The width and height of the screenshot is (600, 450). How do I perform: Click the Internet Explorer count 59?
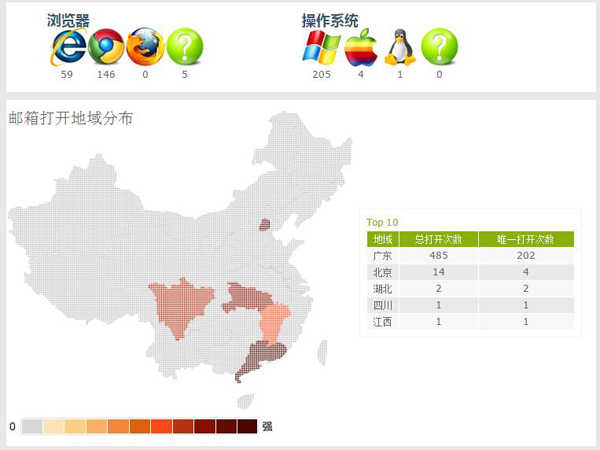(67, 74)
